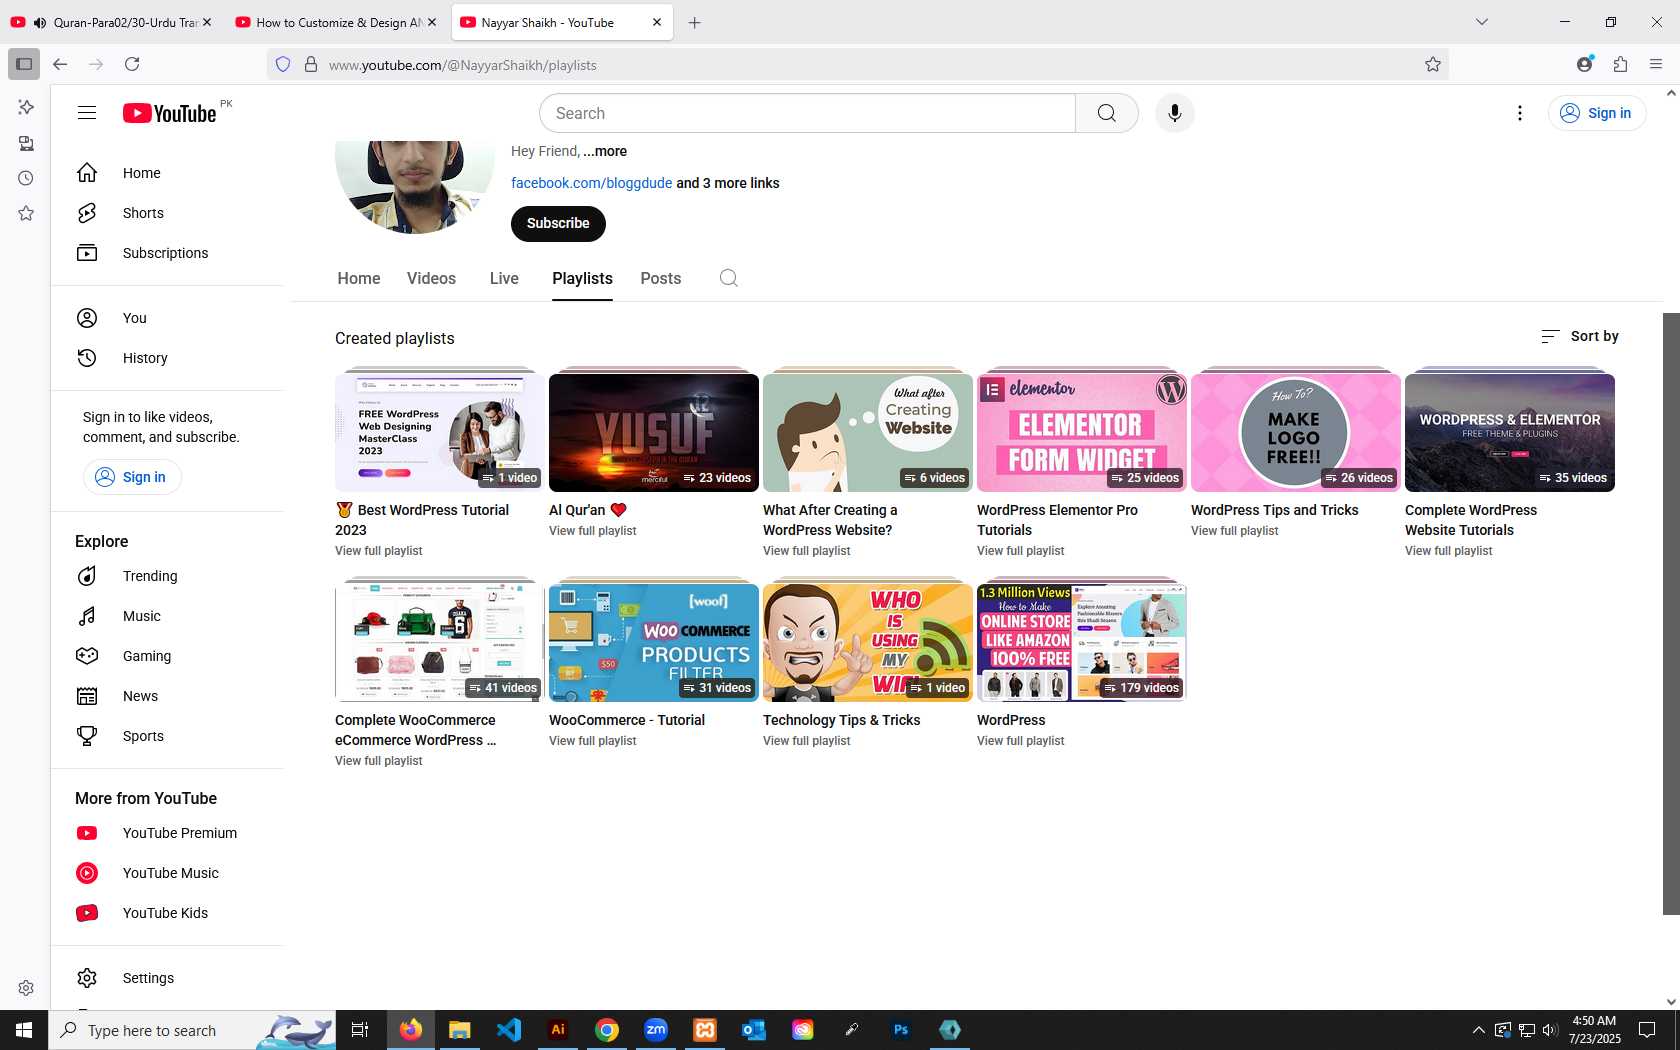This screenshot has width=1680, height=1050.
Task: Open new browser tab
Action: 694,22
